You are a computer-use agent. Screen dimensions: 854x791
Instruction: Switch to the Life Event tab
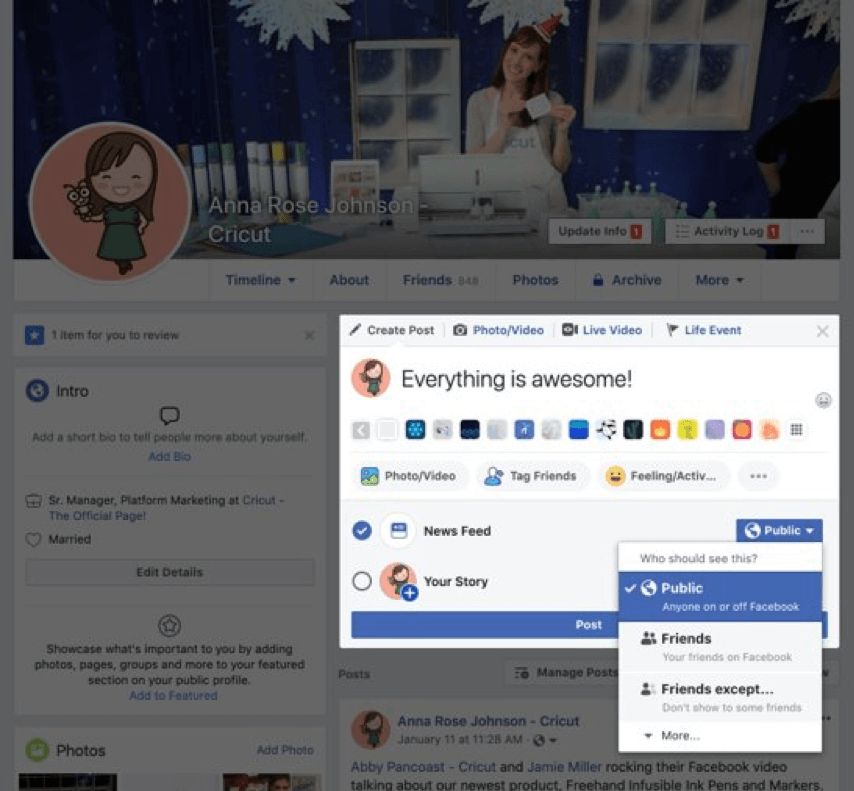point(704,330)
